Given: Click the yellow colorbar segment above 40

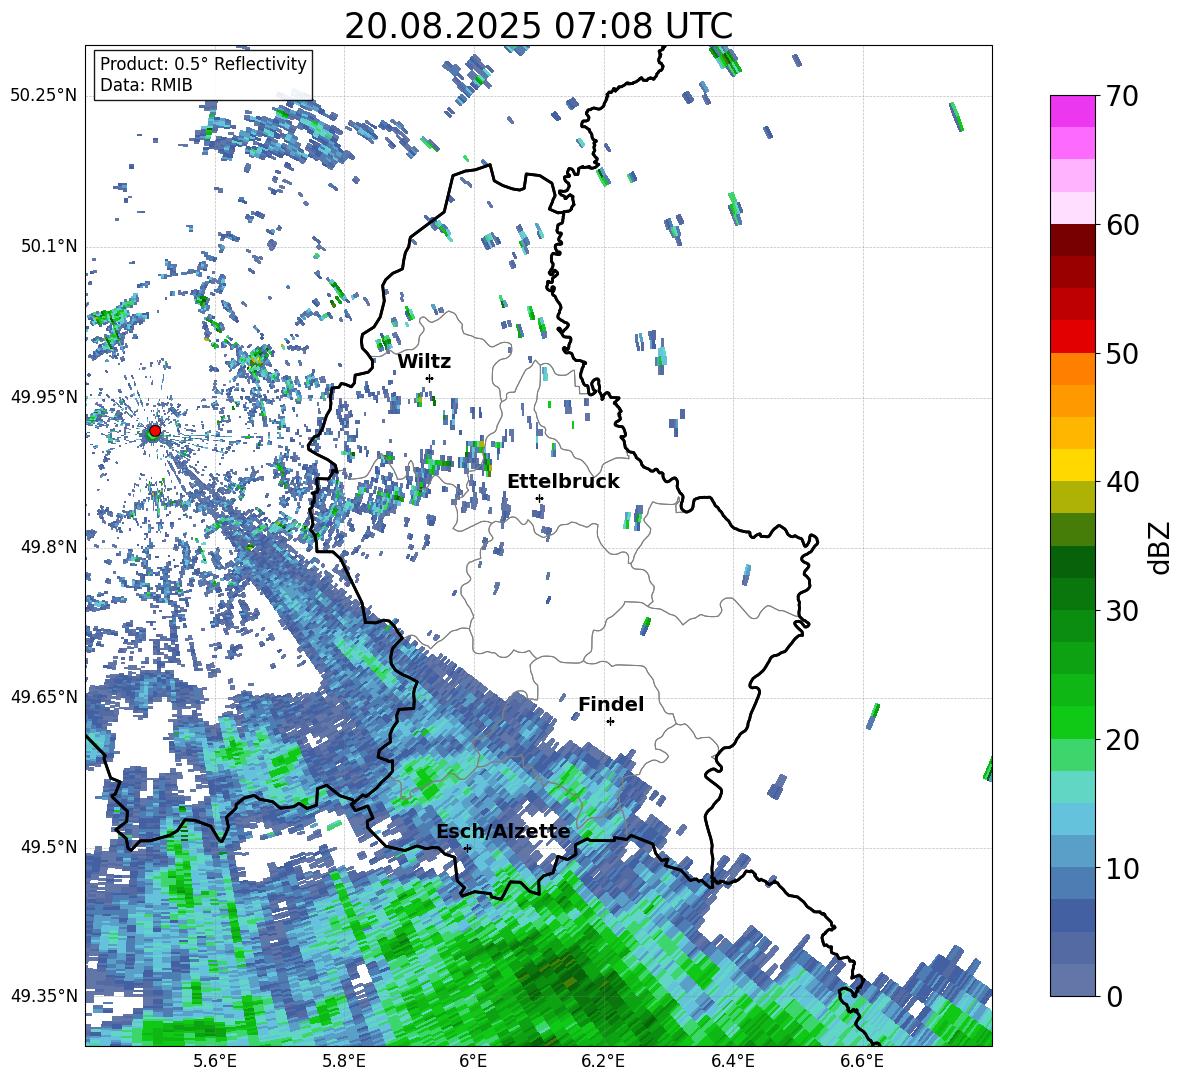Looking at the screenshot, I should [x=1072, y=465].
